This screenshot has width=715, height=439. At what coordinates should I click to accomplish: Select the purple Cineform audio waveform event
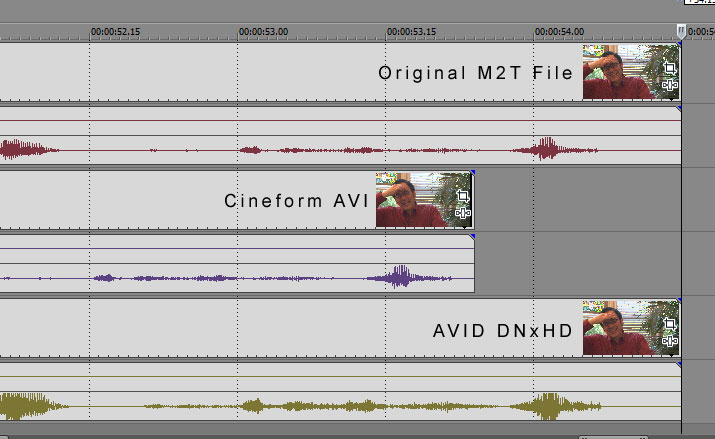237,278
